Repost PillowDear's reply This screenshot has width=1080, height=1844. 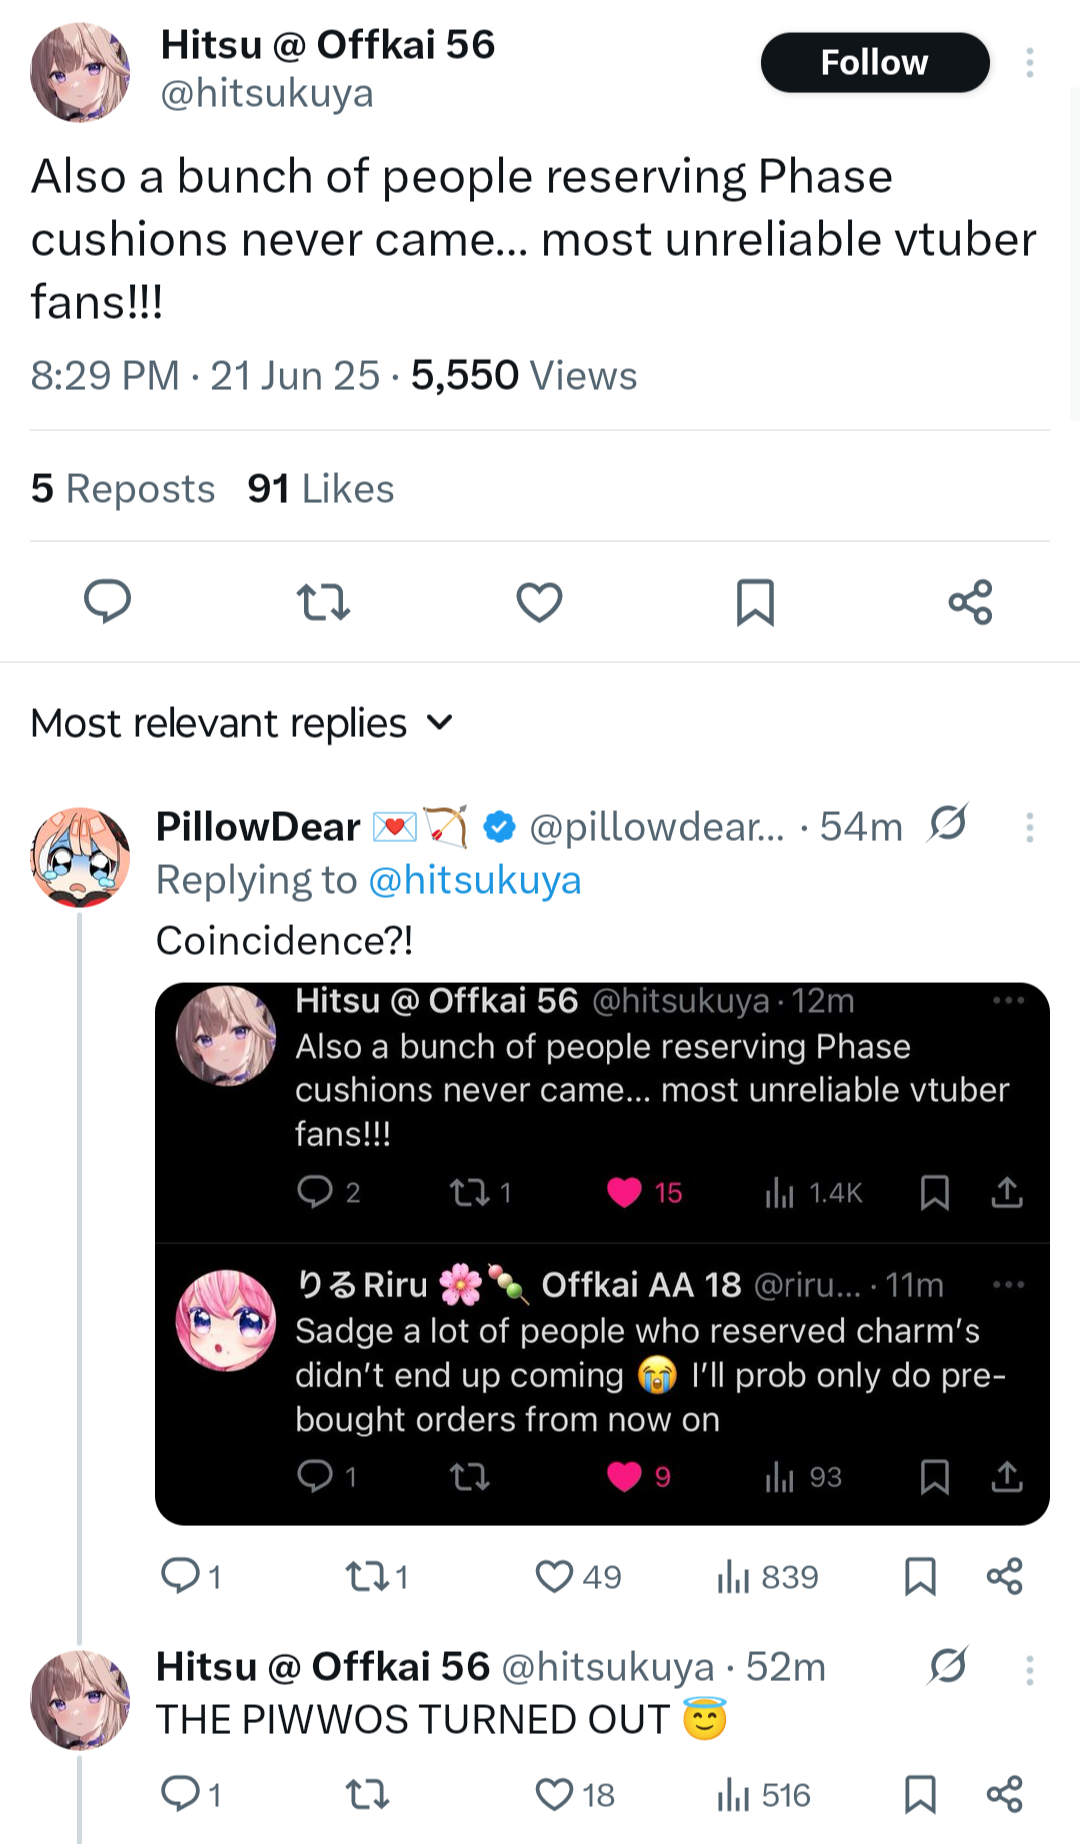(x=377, y=1577)
